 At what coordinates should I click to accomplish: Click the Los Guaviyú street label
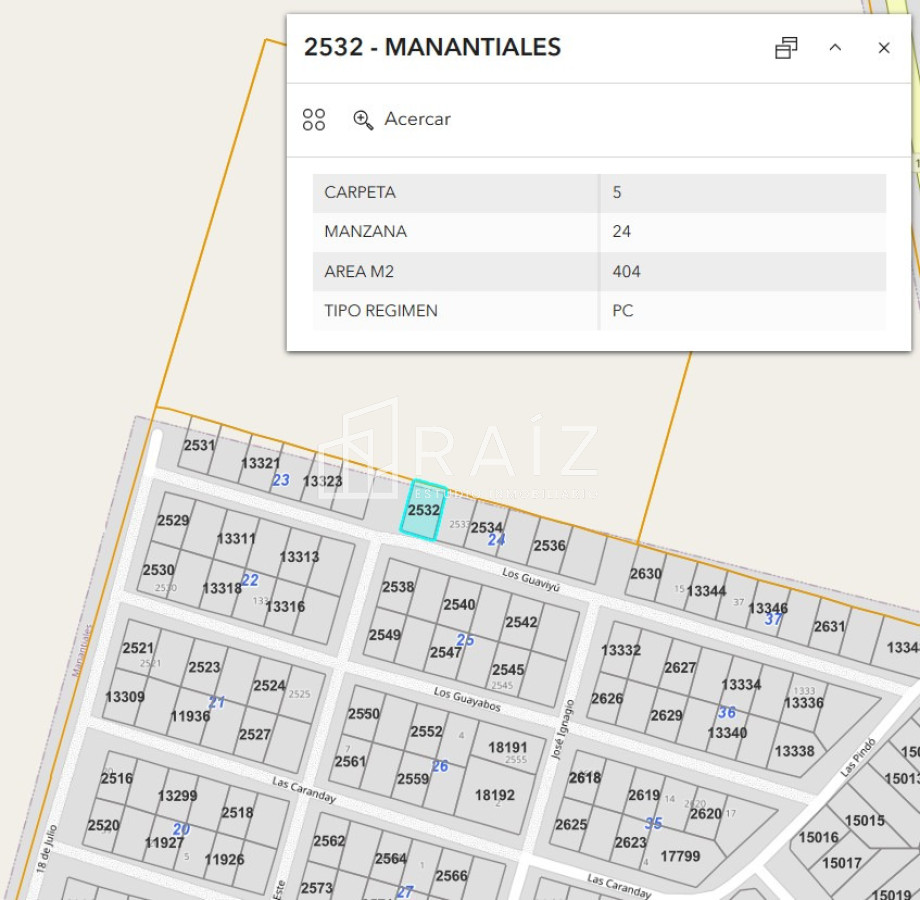click(531, 579)
